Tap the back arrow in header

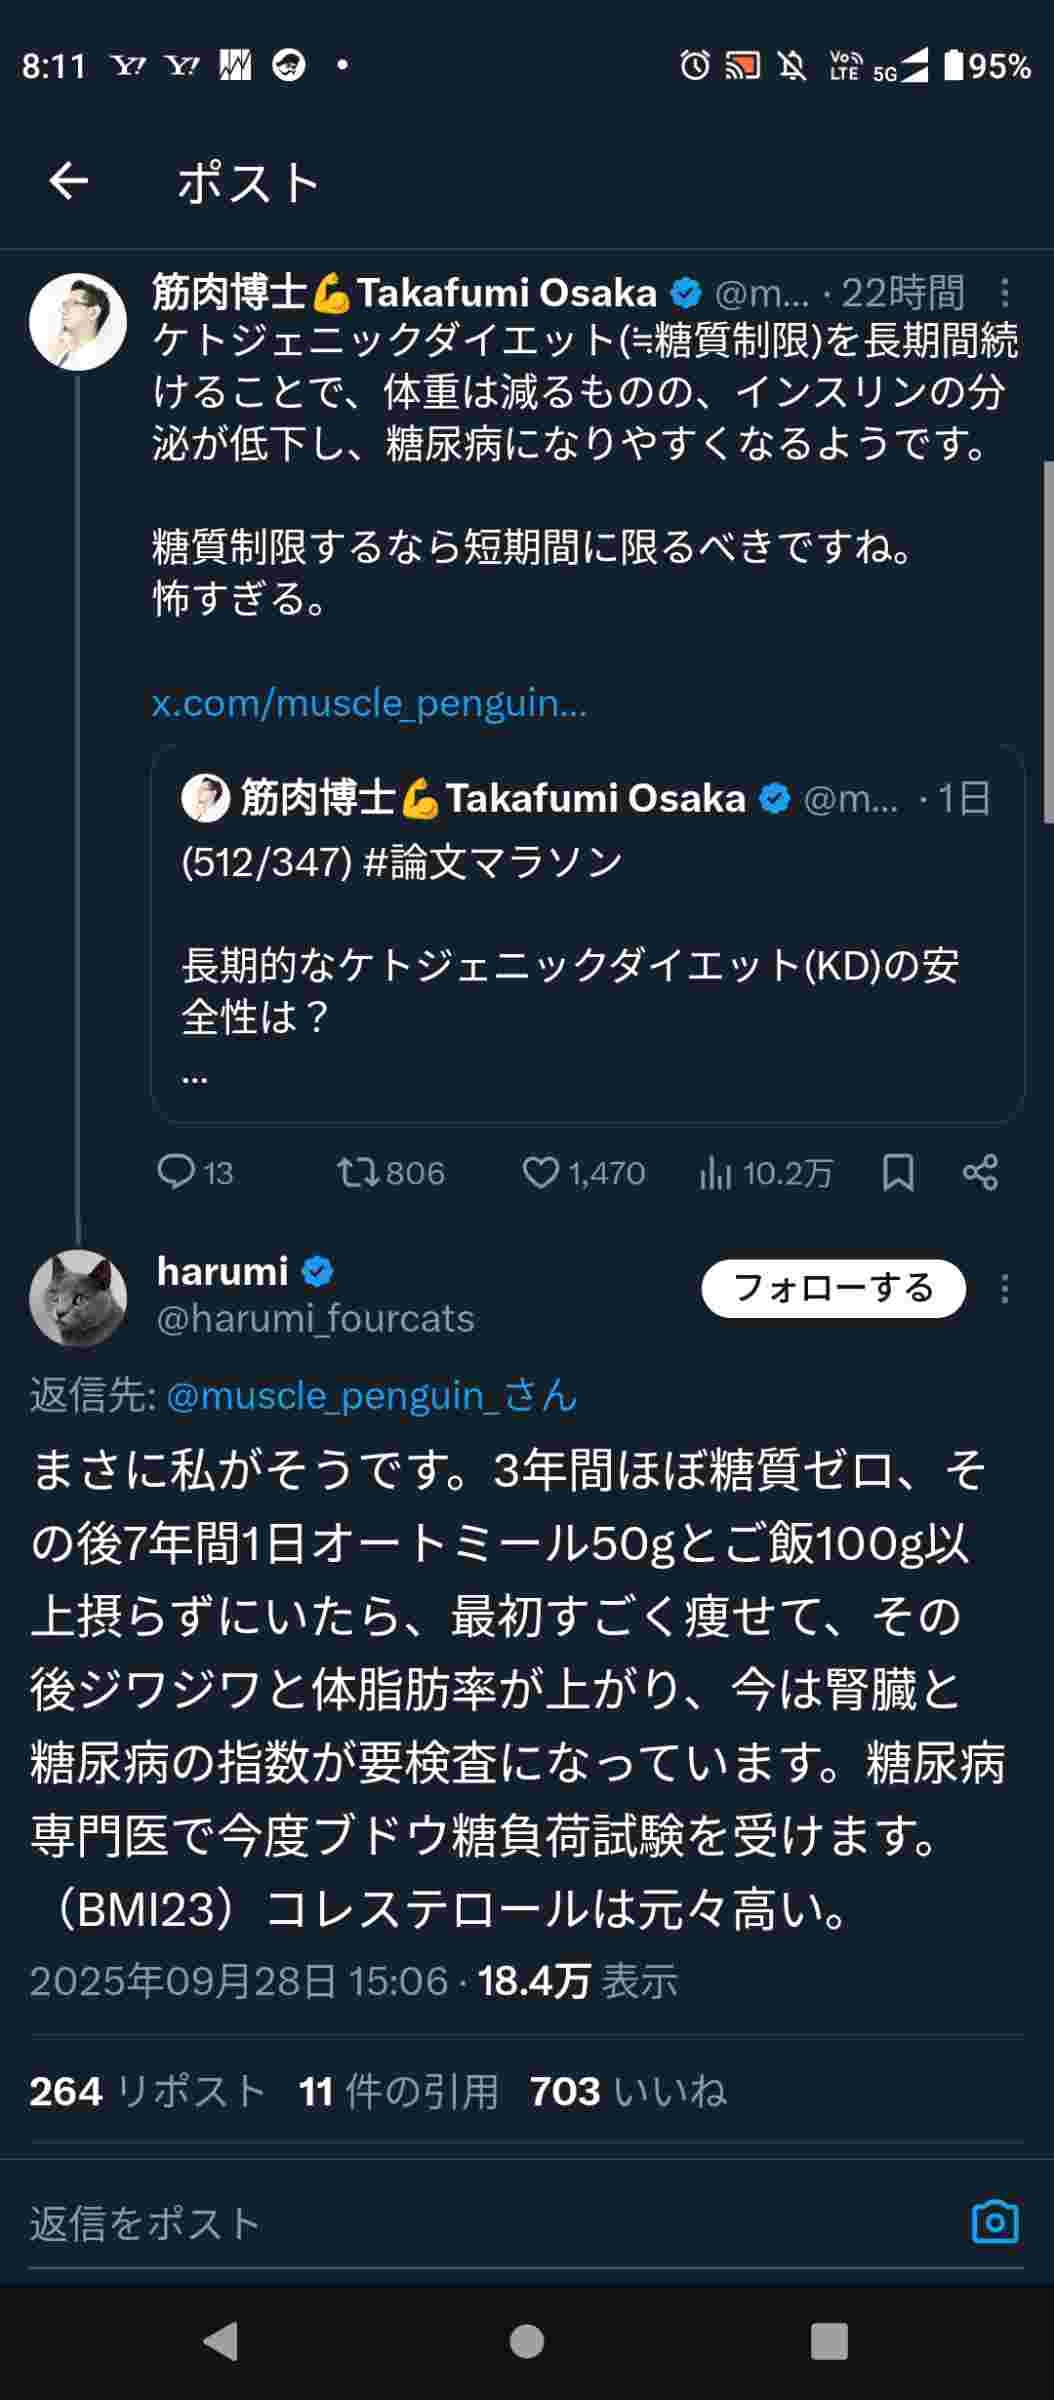point(69,182)
